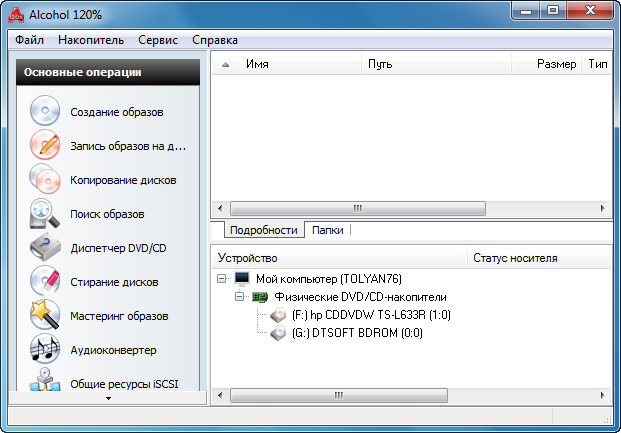Viewport: 621px width, 433px height.
Task: Open Общие ресурсы iSCSI
Action: click(124, 384)
